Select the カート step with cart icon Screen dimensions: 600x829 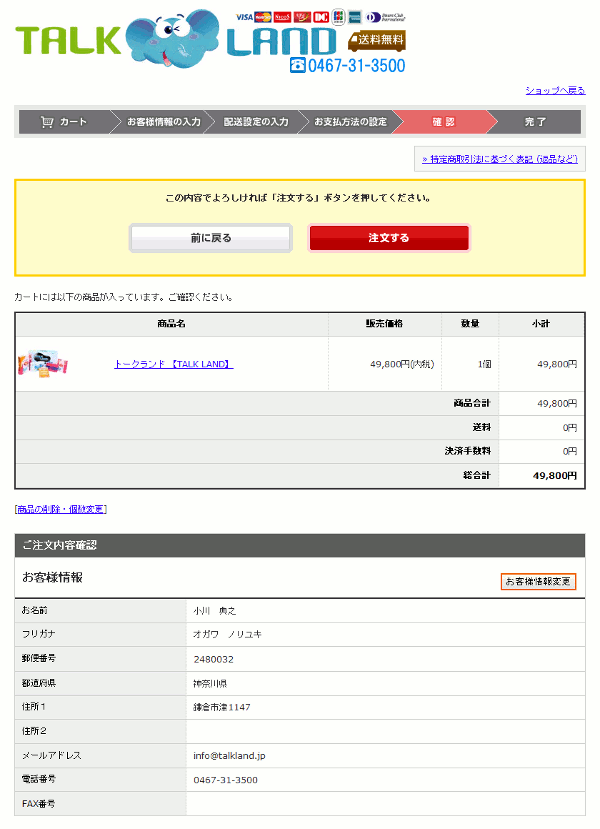[64, 122]
